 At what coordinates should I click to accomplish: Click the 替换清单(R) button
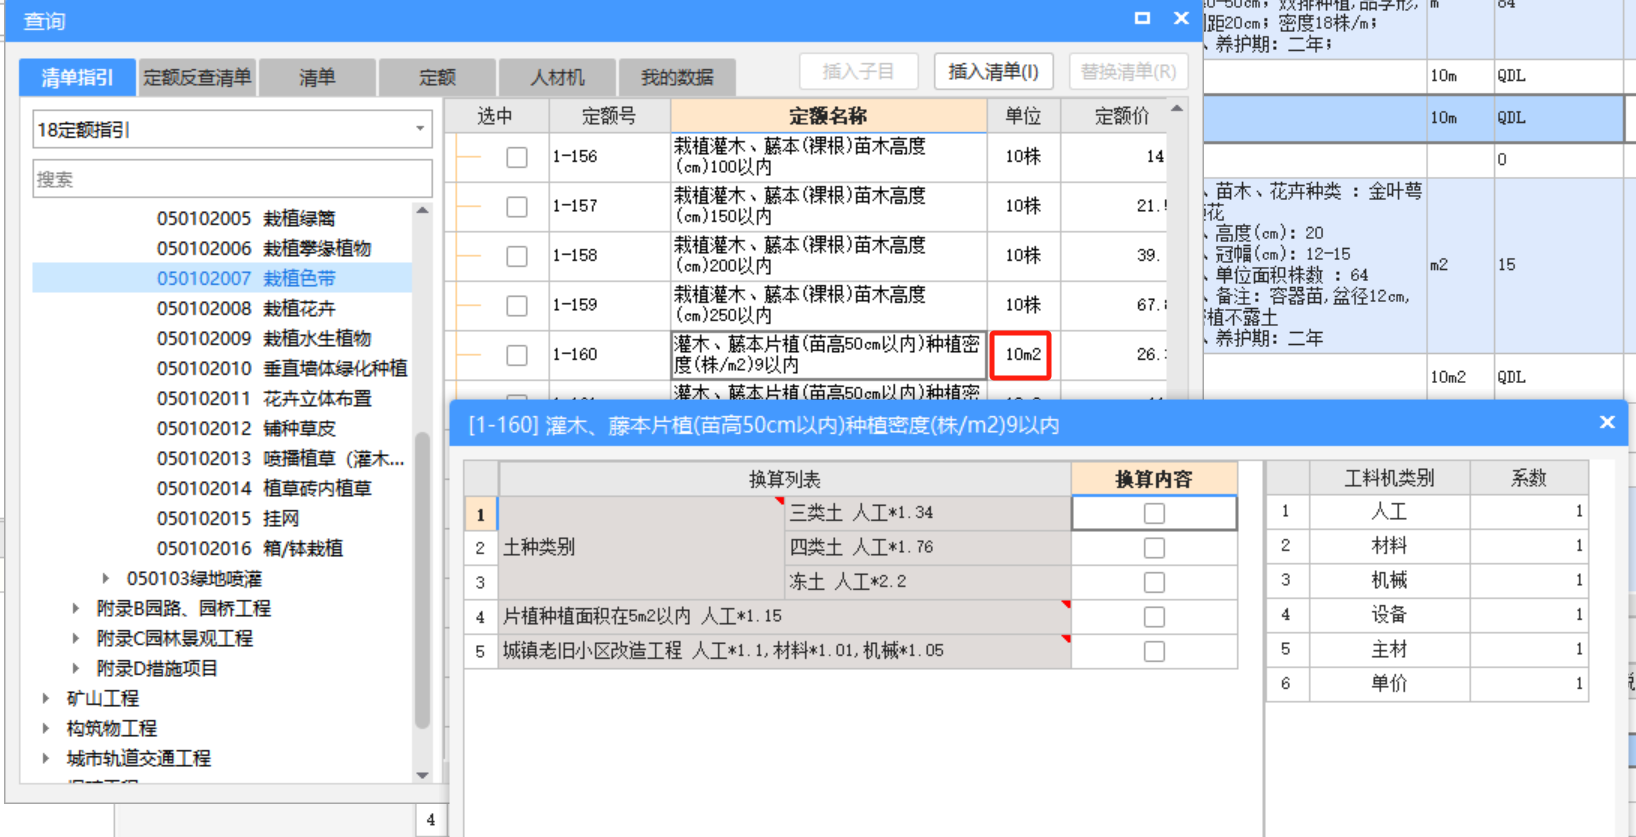click(1128, 71)
